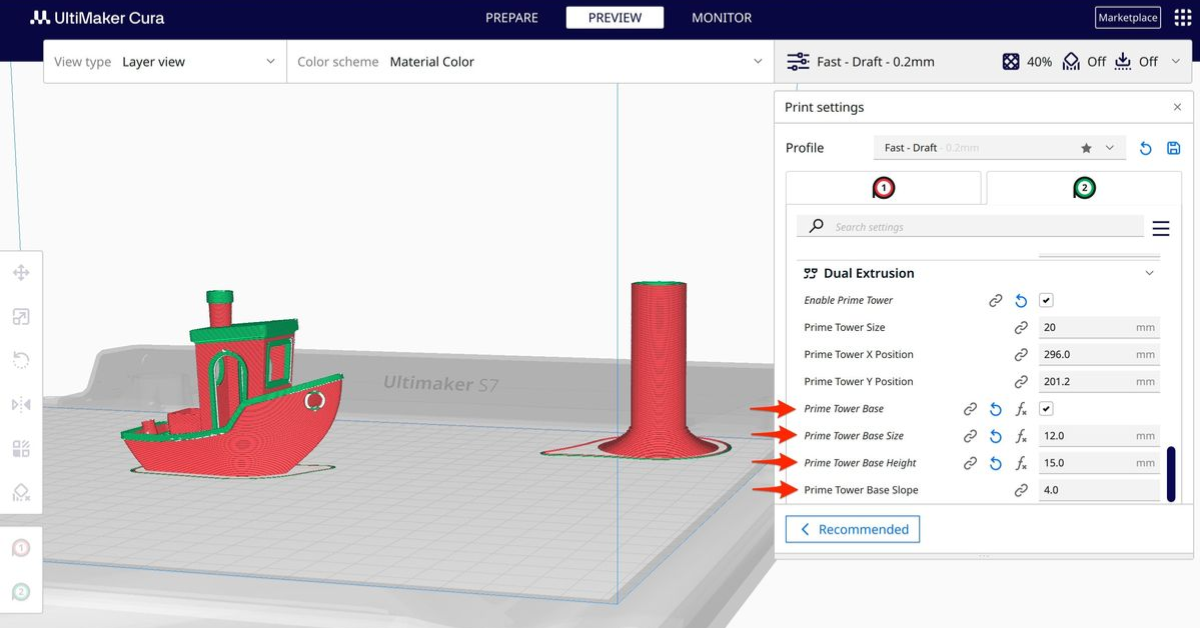Switch to the MONITOR tab

pos(720,17)
